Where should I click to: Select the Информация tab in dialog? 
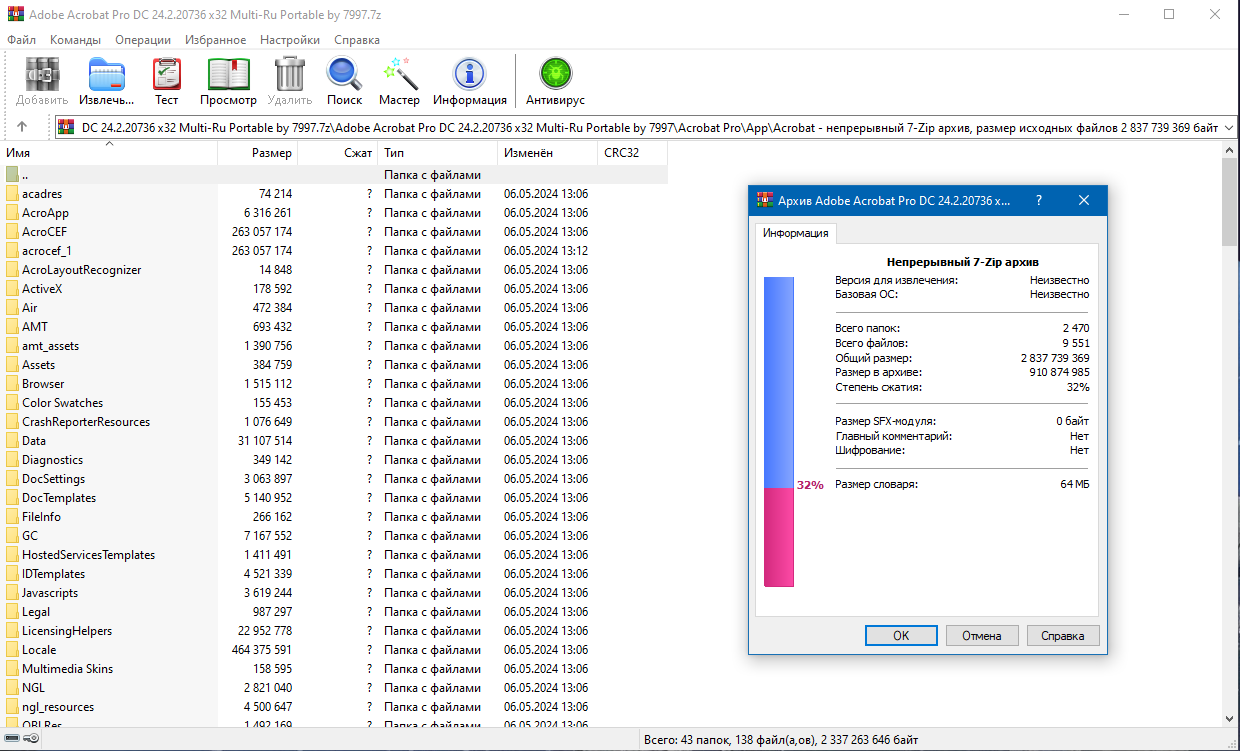pos(795,233)
